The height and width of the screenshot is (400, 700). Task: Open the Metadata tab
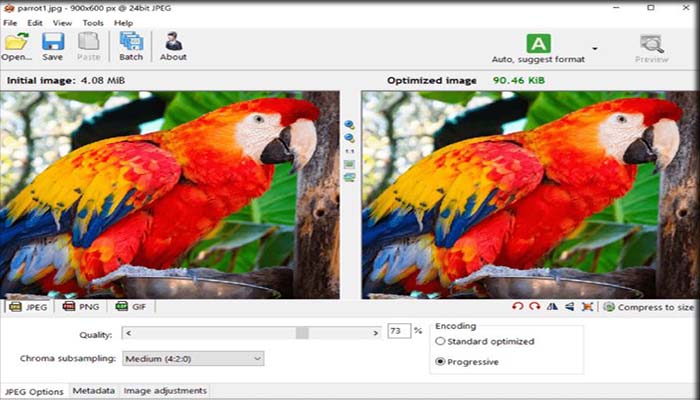[x=94, y=391]
